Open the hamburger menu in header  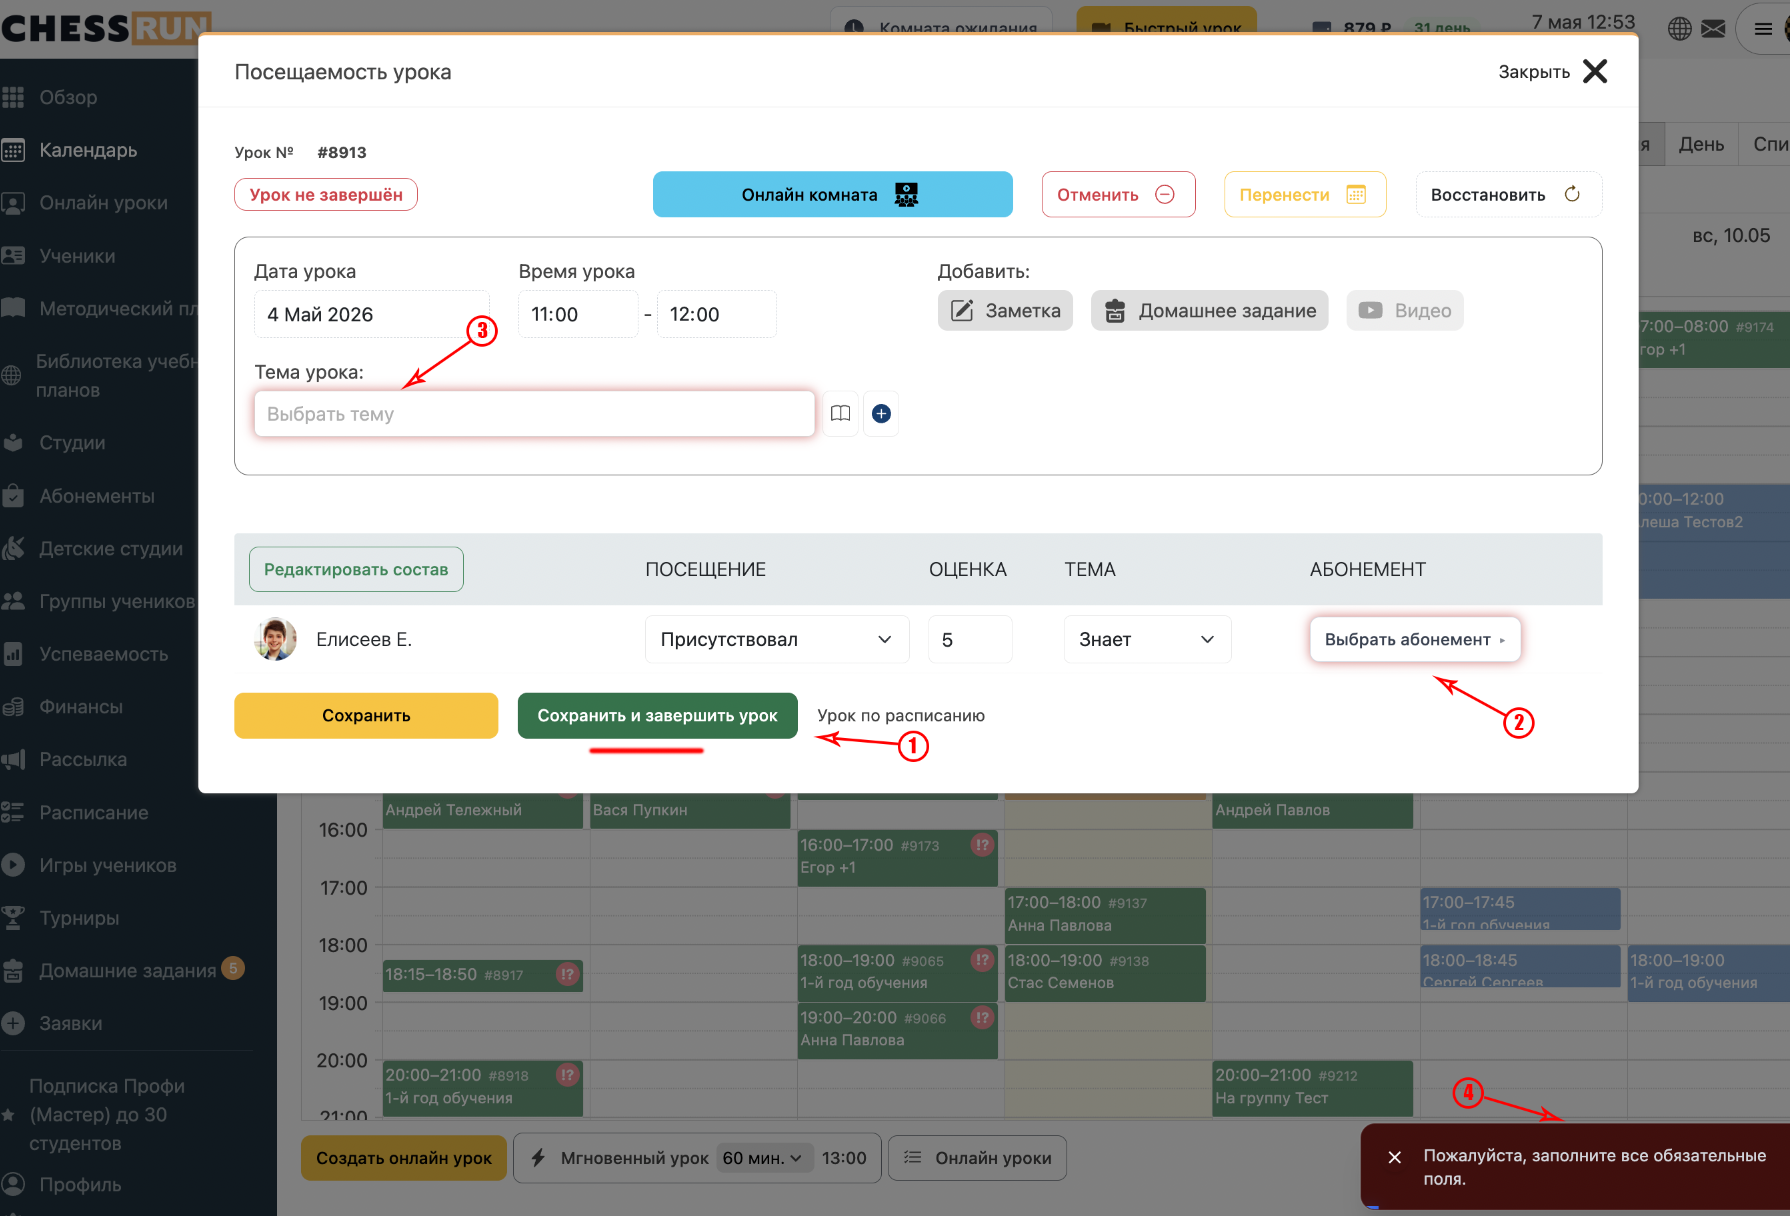point(1764,29)
